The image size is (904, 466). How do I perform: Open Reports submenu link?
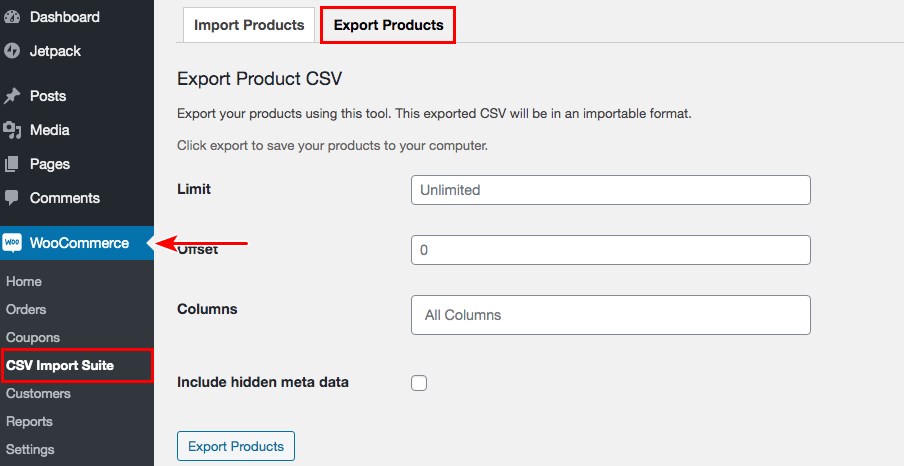tap(29, 422)
